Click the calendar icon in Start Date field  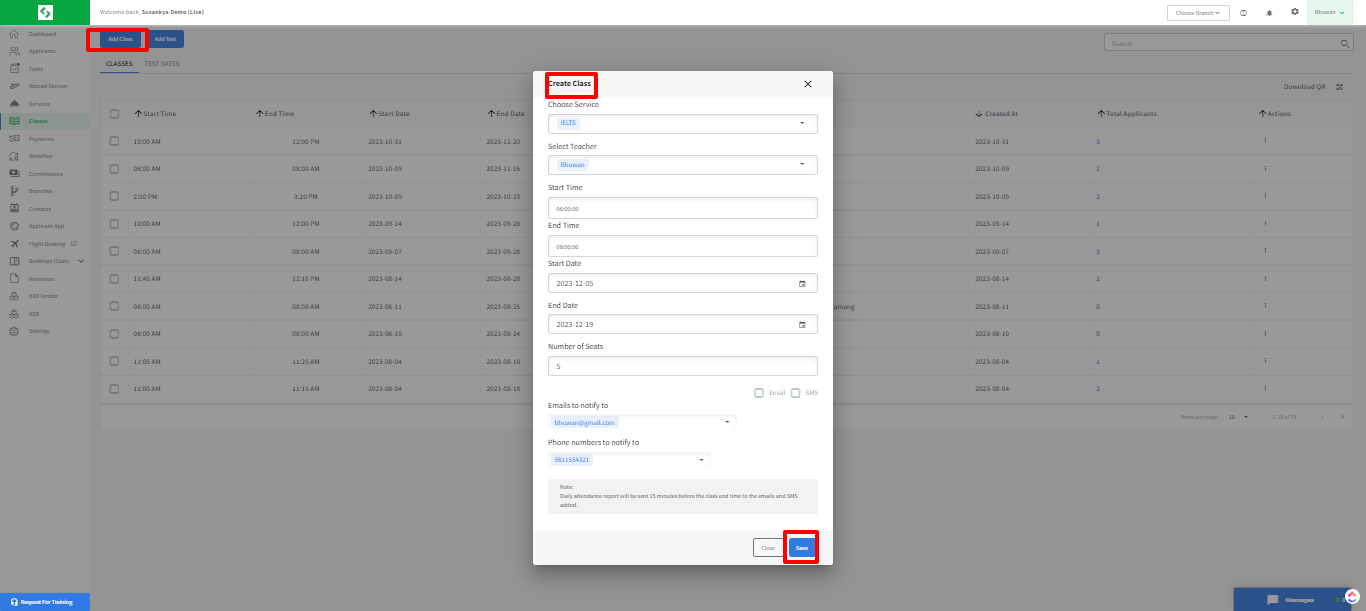(802, 284)
